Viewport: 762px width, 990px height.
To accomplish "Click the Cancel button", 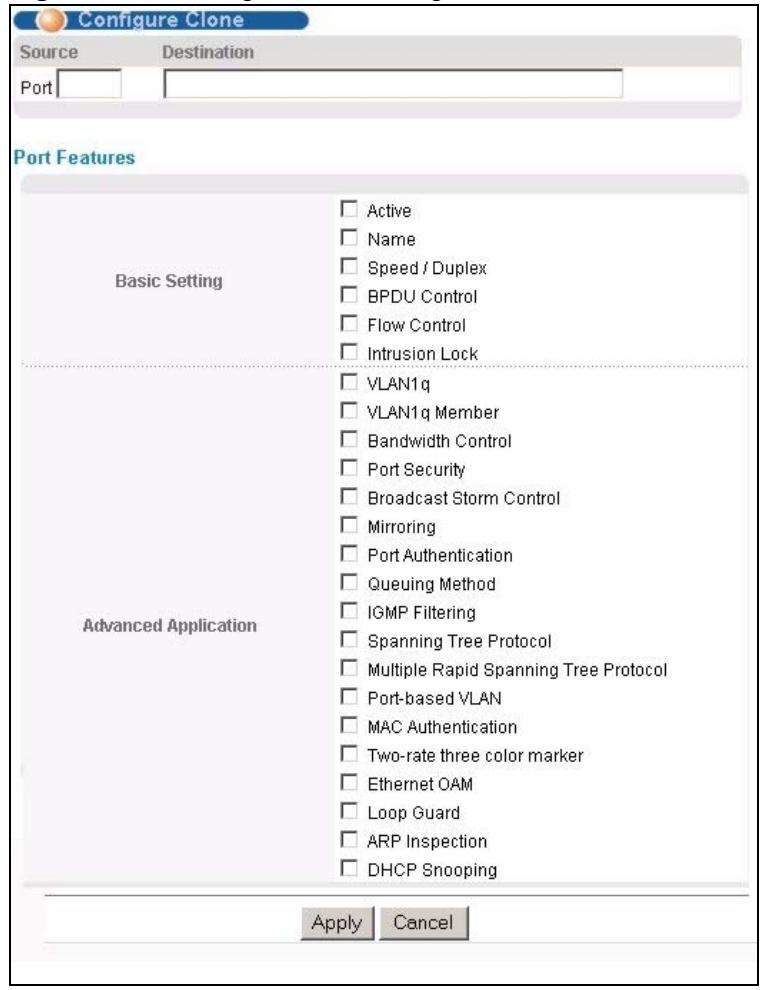I will pos(424,923).
